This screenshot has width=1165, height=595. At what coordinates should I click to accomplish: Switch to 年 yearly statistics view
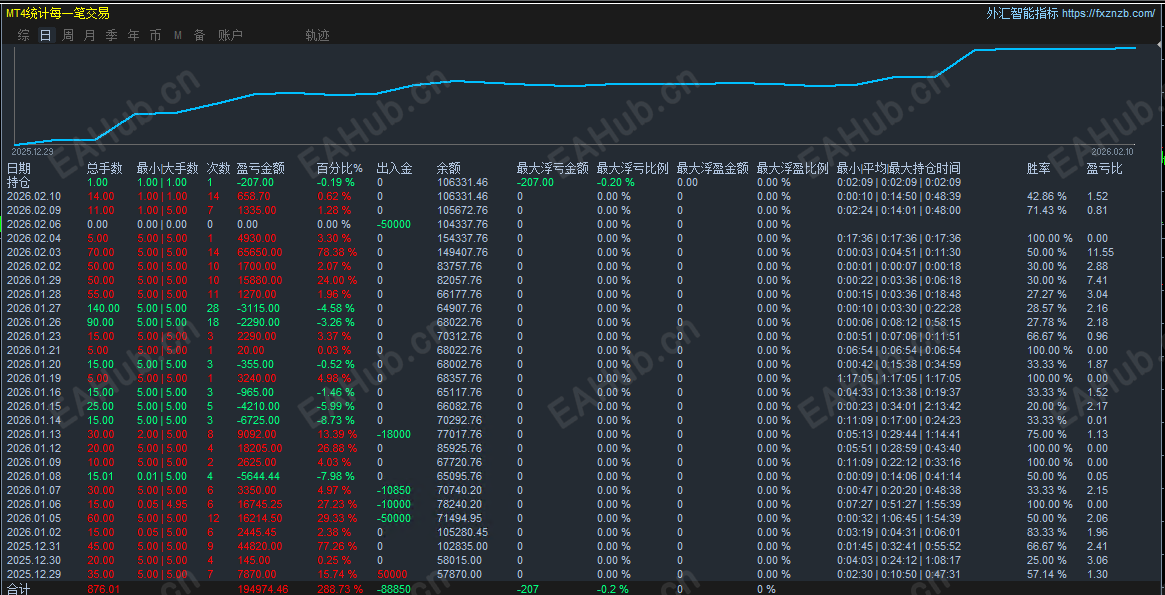pyautogui.click(x=133, y=34)
